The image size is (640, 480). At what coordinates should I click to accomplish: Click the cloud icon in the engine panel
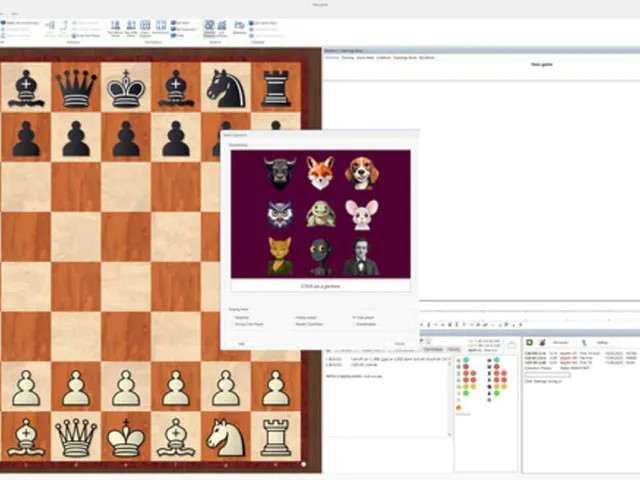(511, 345)
